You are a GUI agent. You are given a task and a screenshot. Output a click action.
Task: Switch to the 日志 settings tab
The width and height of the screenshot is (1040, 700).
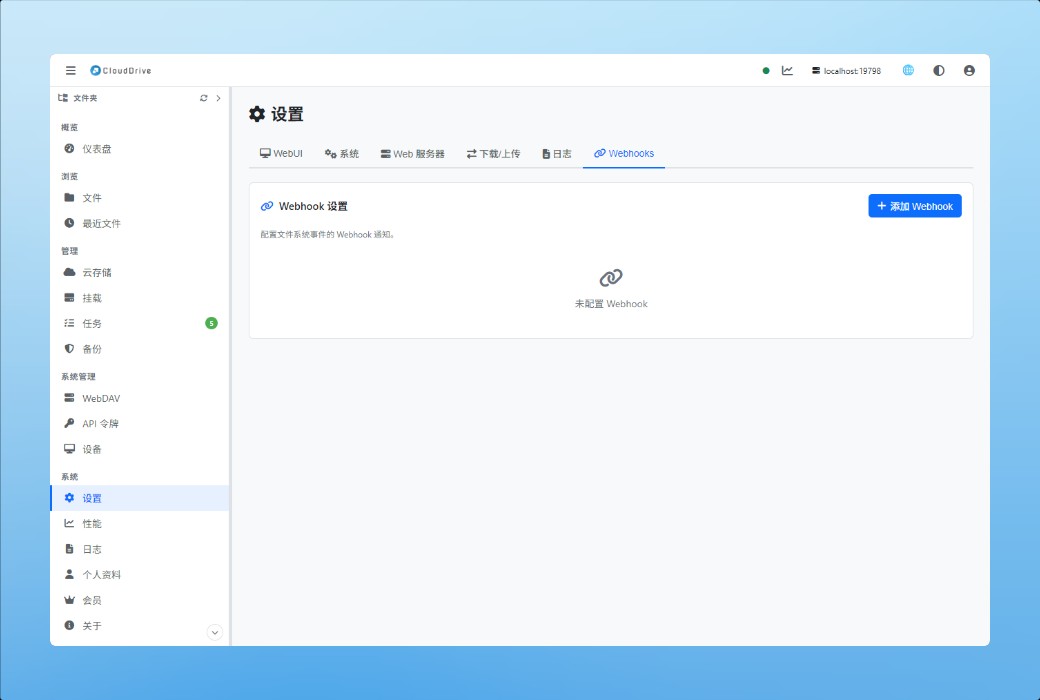click(557, 153)
